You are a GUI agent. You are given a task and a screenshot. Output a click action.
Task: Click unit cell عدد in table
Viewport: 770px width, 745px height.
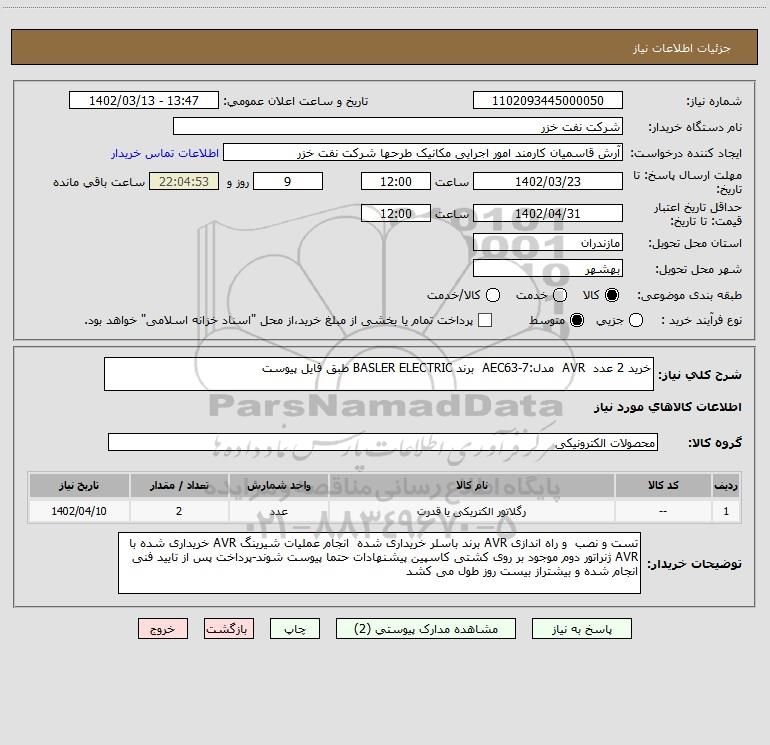coord(278,511)
